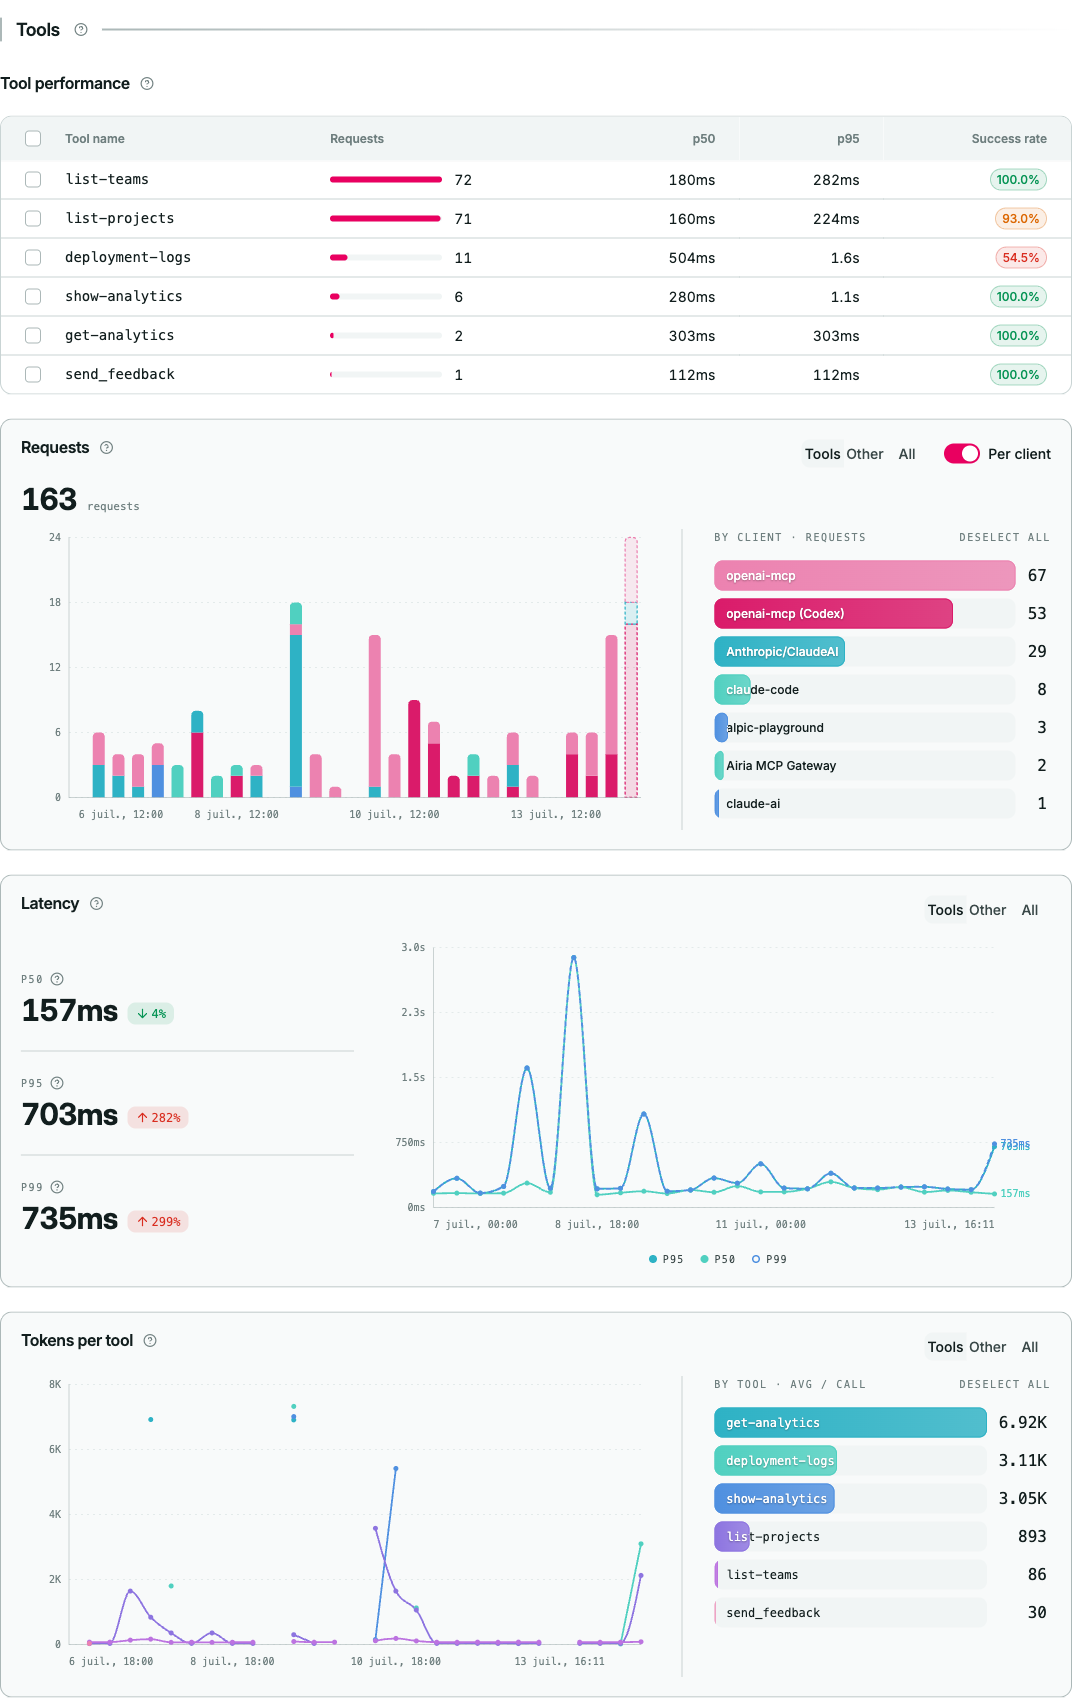The height and width of the screenshot is (1699, 1072).
Task: Check the deployment-logs row checkbox
Action: 33,258
